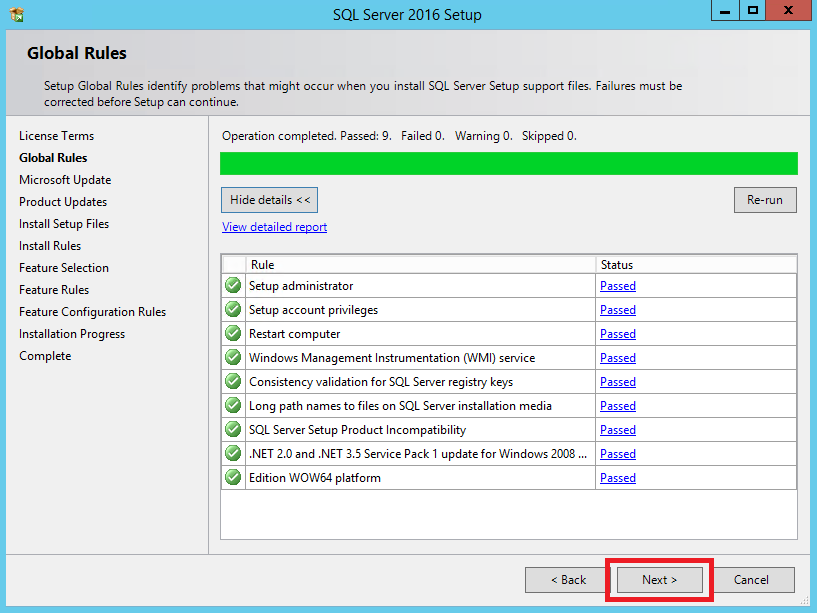The image size is (817, 613).
Task: Maximize the SQL Server 2016 Setup window
Action: coord(752,10)
